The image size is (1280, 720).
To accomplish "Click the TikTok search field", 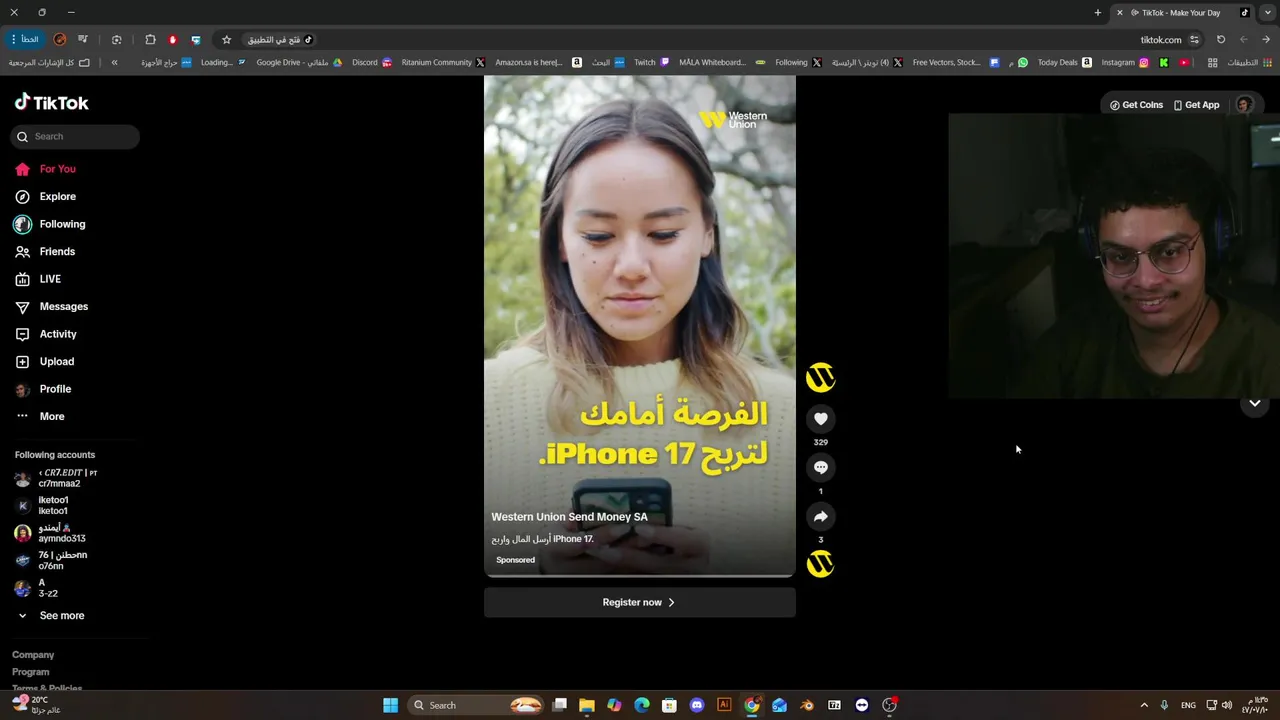I will 75,136.
